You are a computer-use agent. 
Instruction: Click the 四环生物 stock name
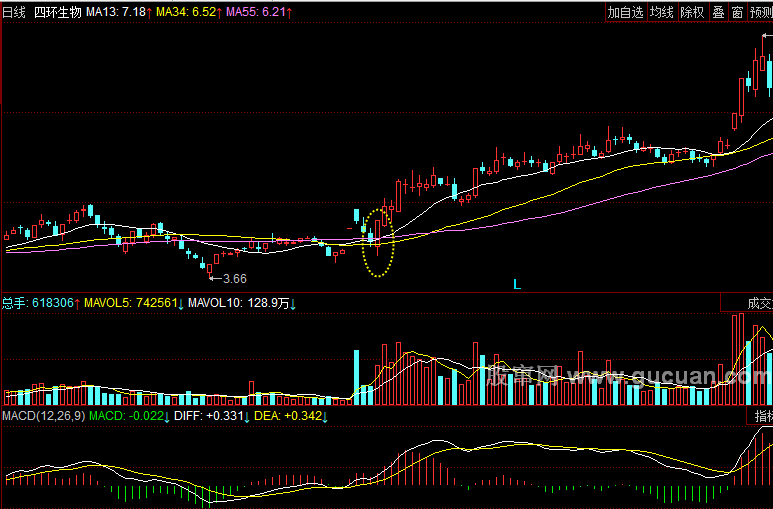pyautogui.click(x=58, y=12)
